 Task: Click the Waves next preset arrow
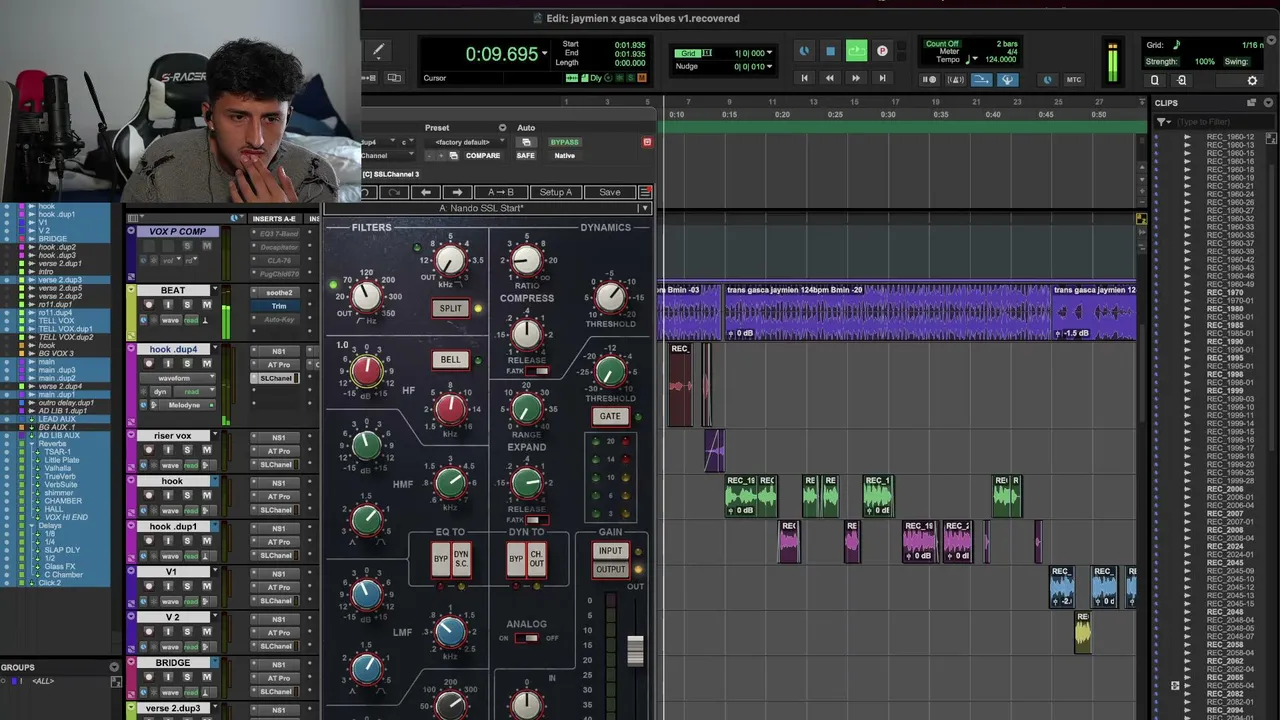[x=457, y=192]
